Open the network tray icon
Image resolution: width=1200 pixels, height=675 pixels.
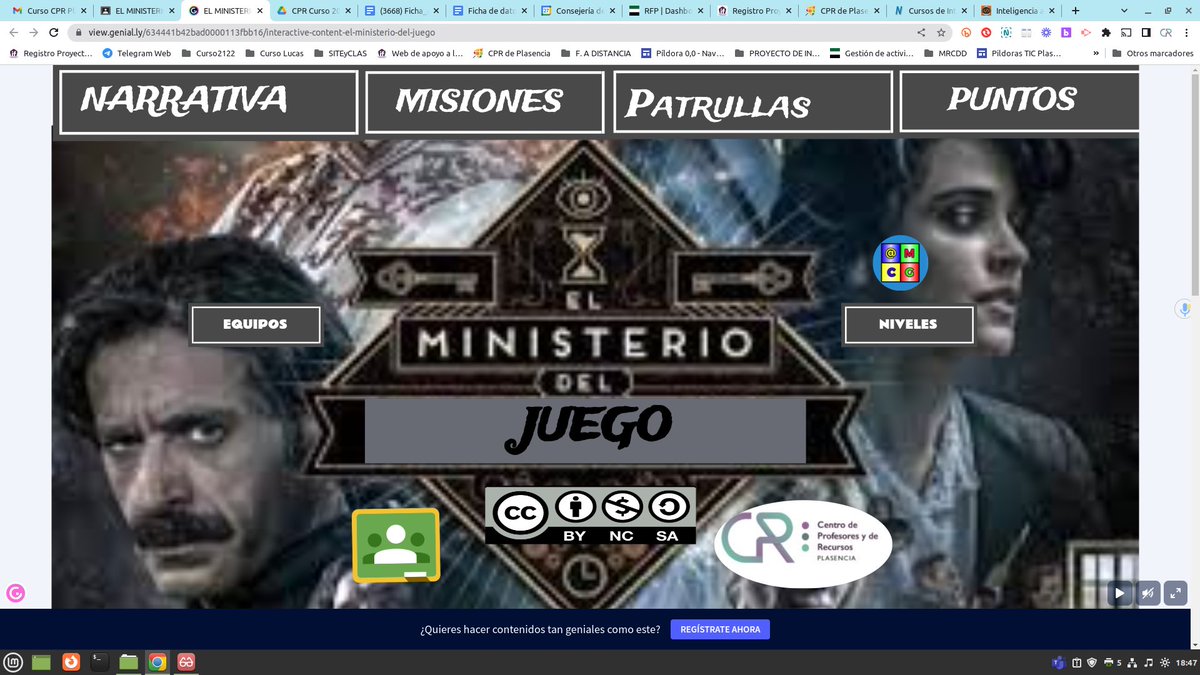[1131, 662]
